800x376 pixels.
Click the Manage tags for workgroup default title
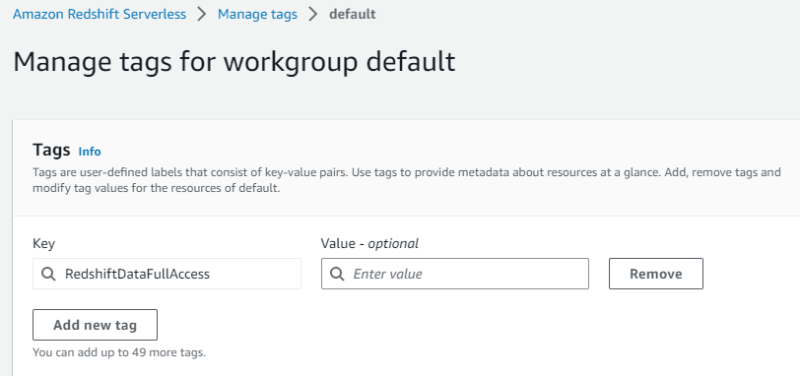(234, 62)
